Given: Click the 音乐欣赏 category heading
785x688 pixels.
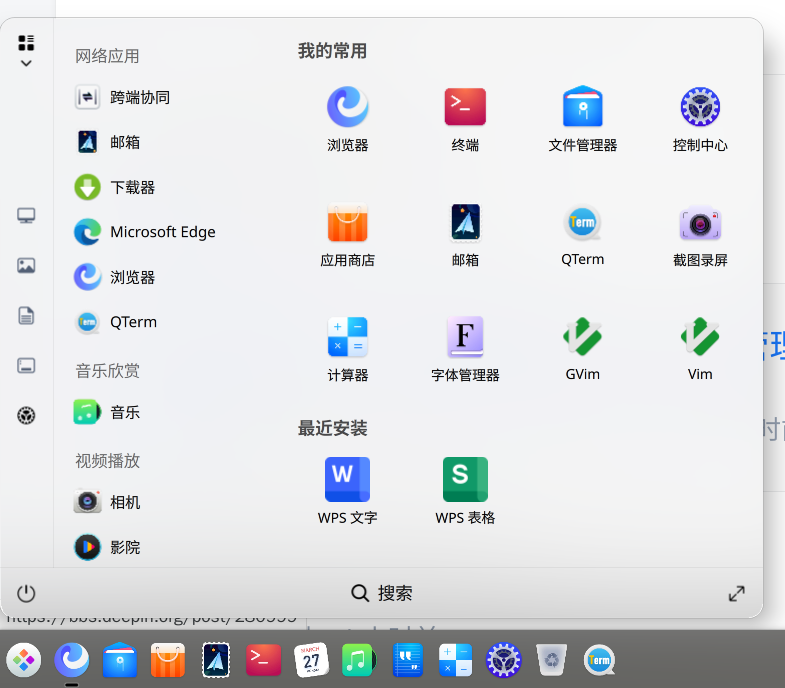Looking at the screenshot, I should (107, 371).
